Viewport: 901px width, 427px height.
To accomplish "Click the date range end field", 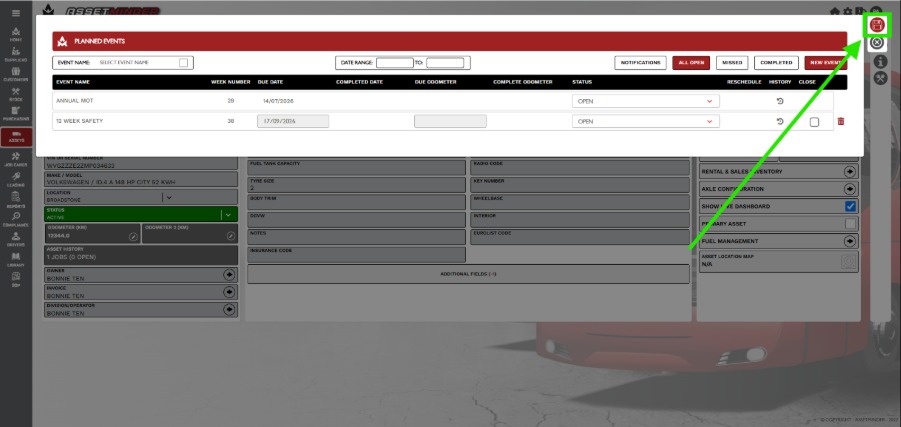I will pyautogui.click(x=445, y=63).
